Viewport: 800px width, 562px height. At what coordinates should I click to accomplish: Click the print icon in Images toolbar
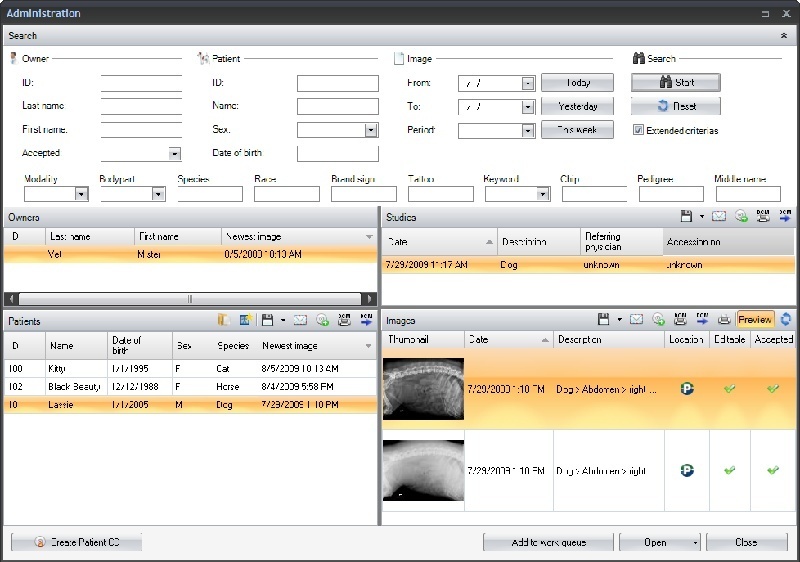(723, 319)
